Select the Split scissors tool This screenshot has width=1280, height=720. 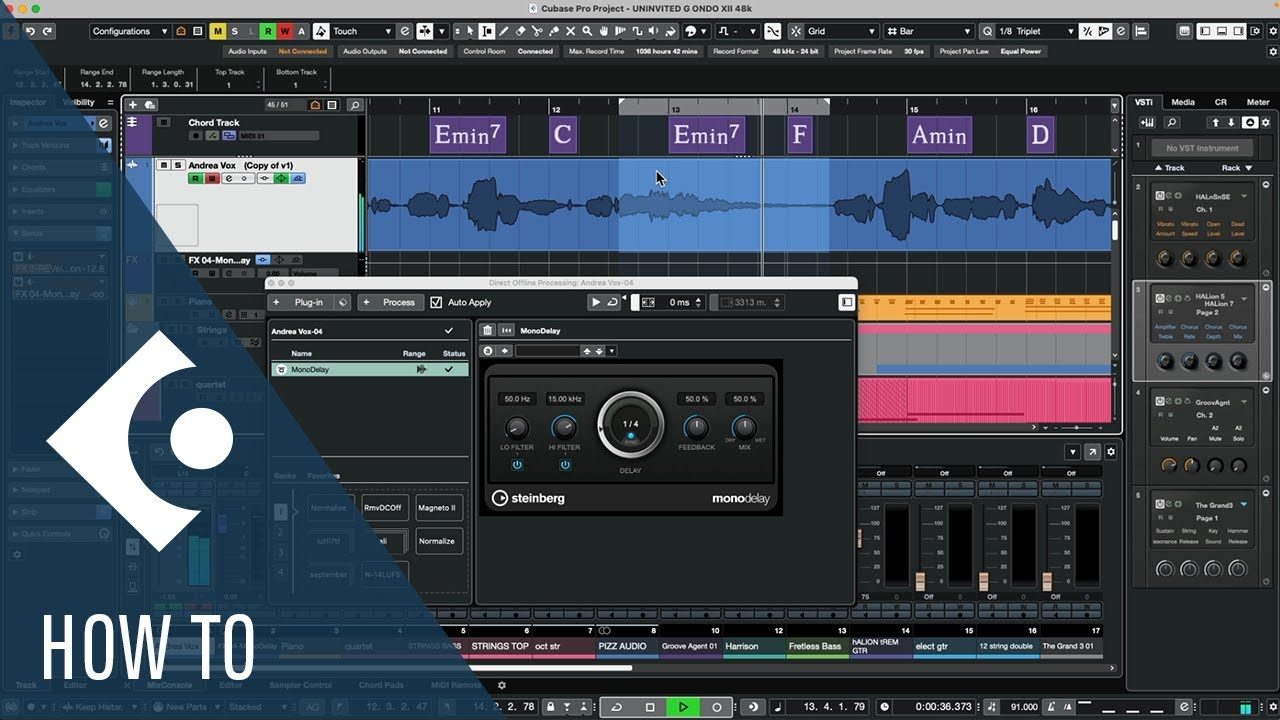coord(538,31)
